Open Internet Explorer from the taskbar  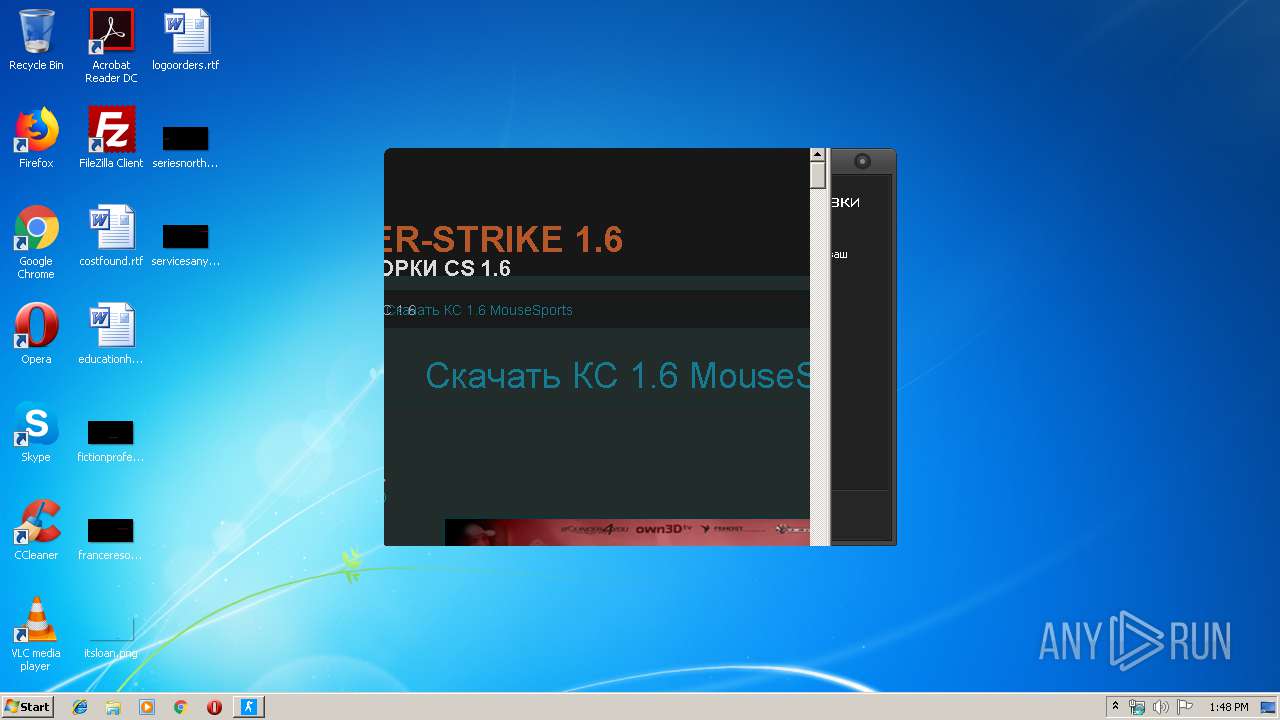[80, 707]
